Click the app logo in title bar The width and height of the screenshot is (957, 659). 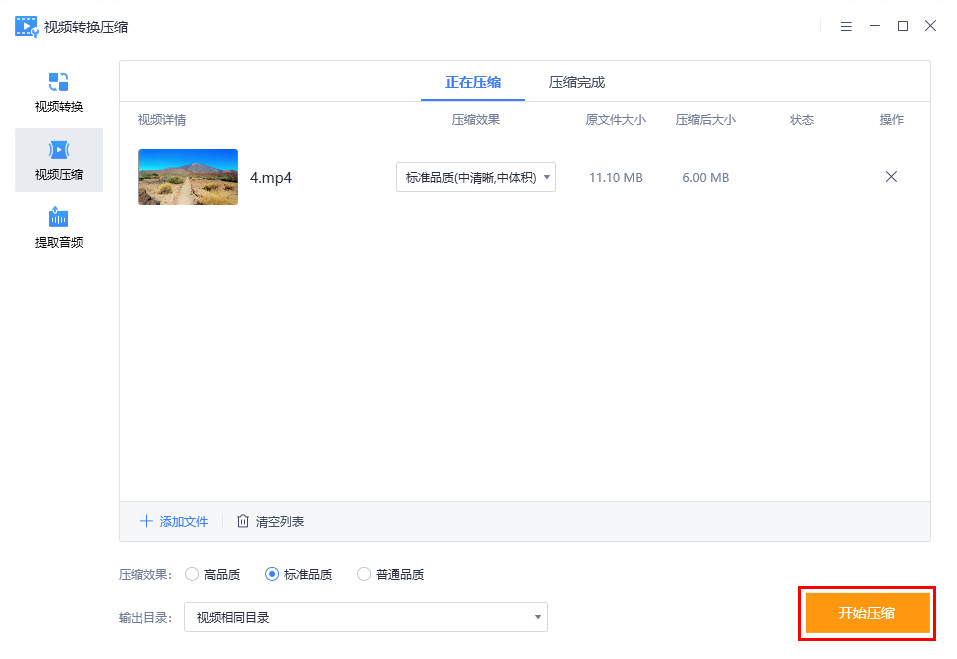point(26,27)
